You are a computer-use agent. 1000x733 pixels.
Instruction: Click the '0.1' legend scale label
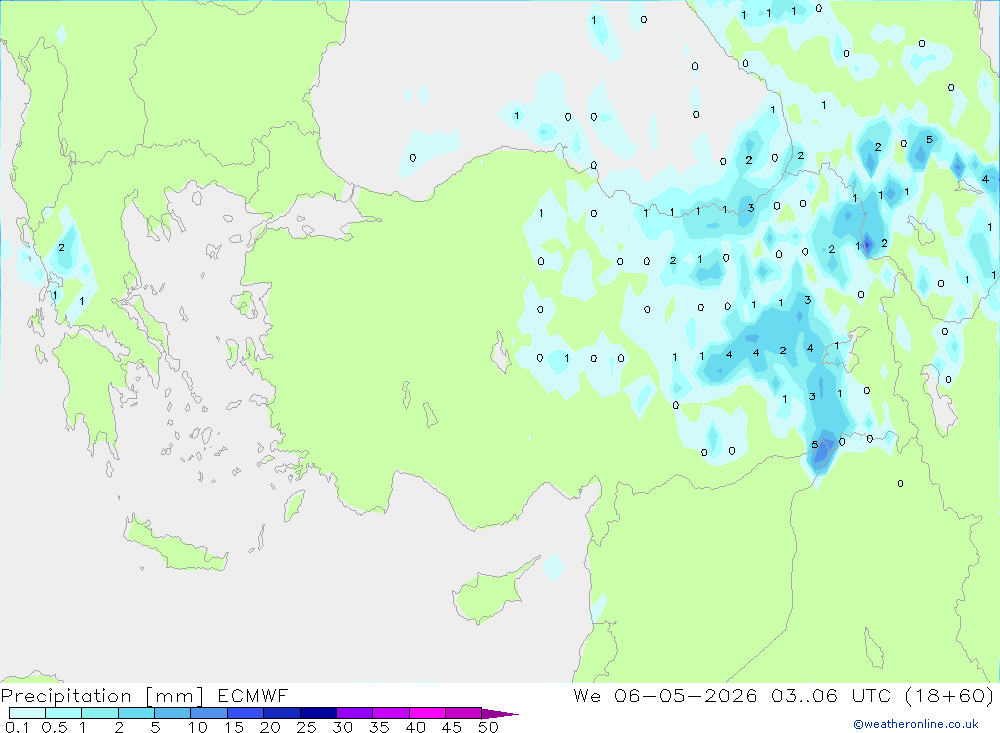(17, 727)
